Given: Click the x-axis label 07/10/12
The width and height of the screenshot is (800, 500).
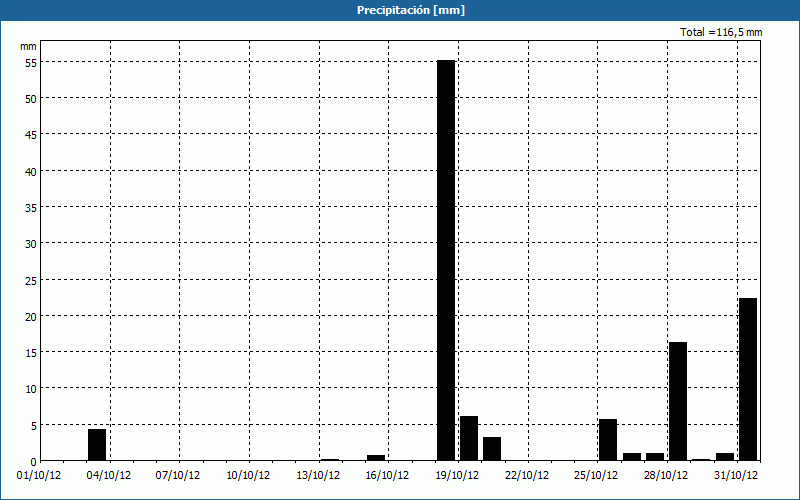Looking at the screenshot, I should click(x=178, y=476).
